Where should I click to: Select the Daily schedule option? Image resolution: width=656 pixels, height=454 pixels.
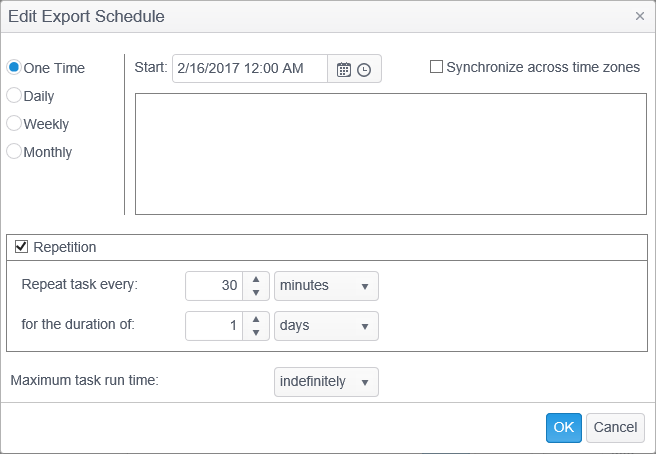pyautogui.click(x=14, y=96)
